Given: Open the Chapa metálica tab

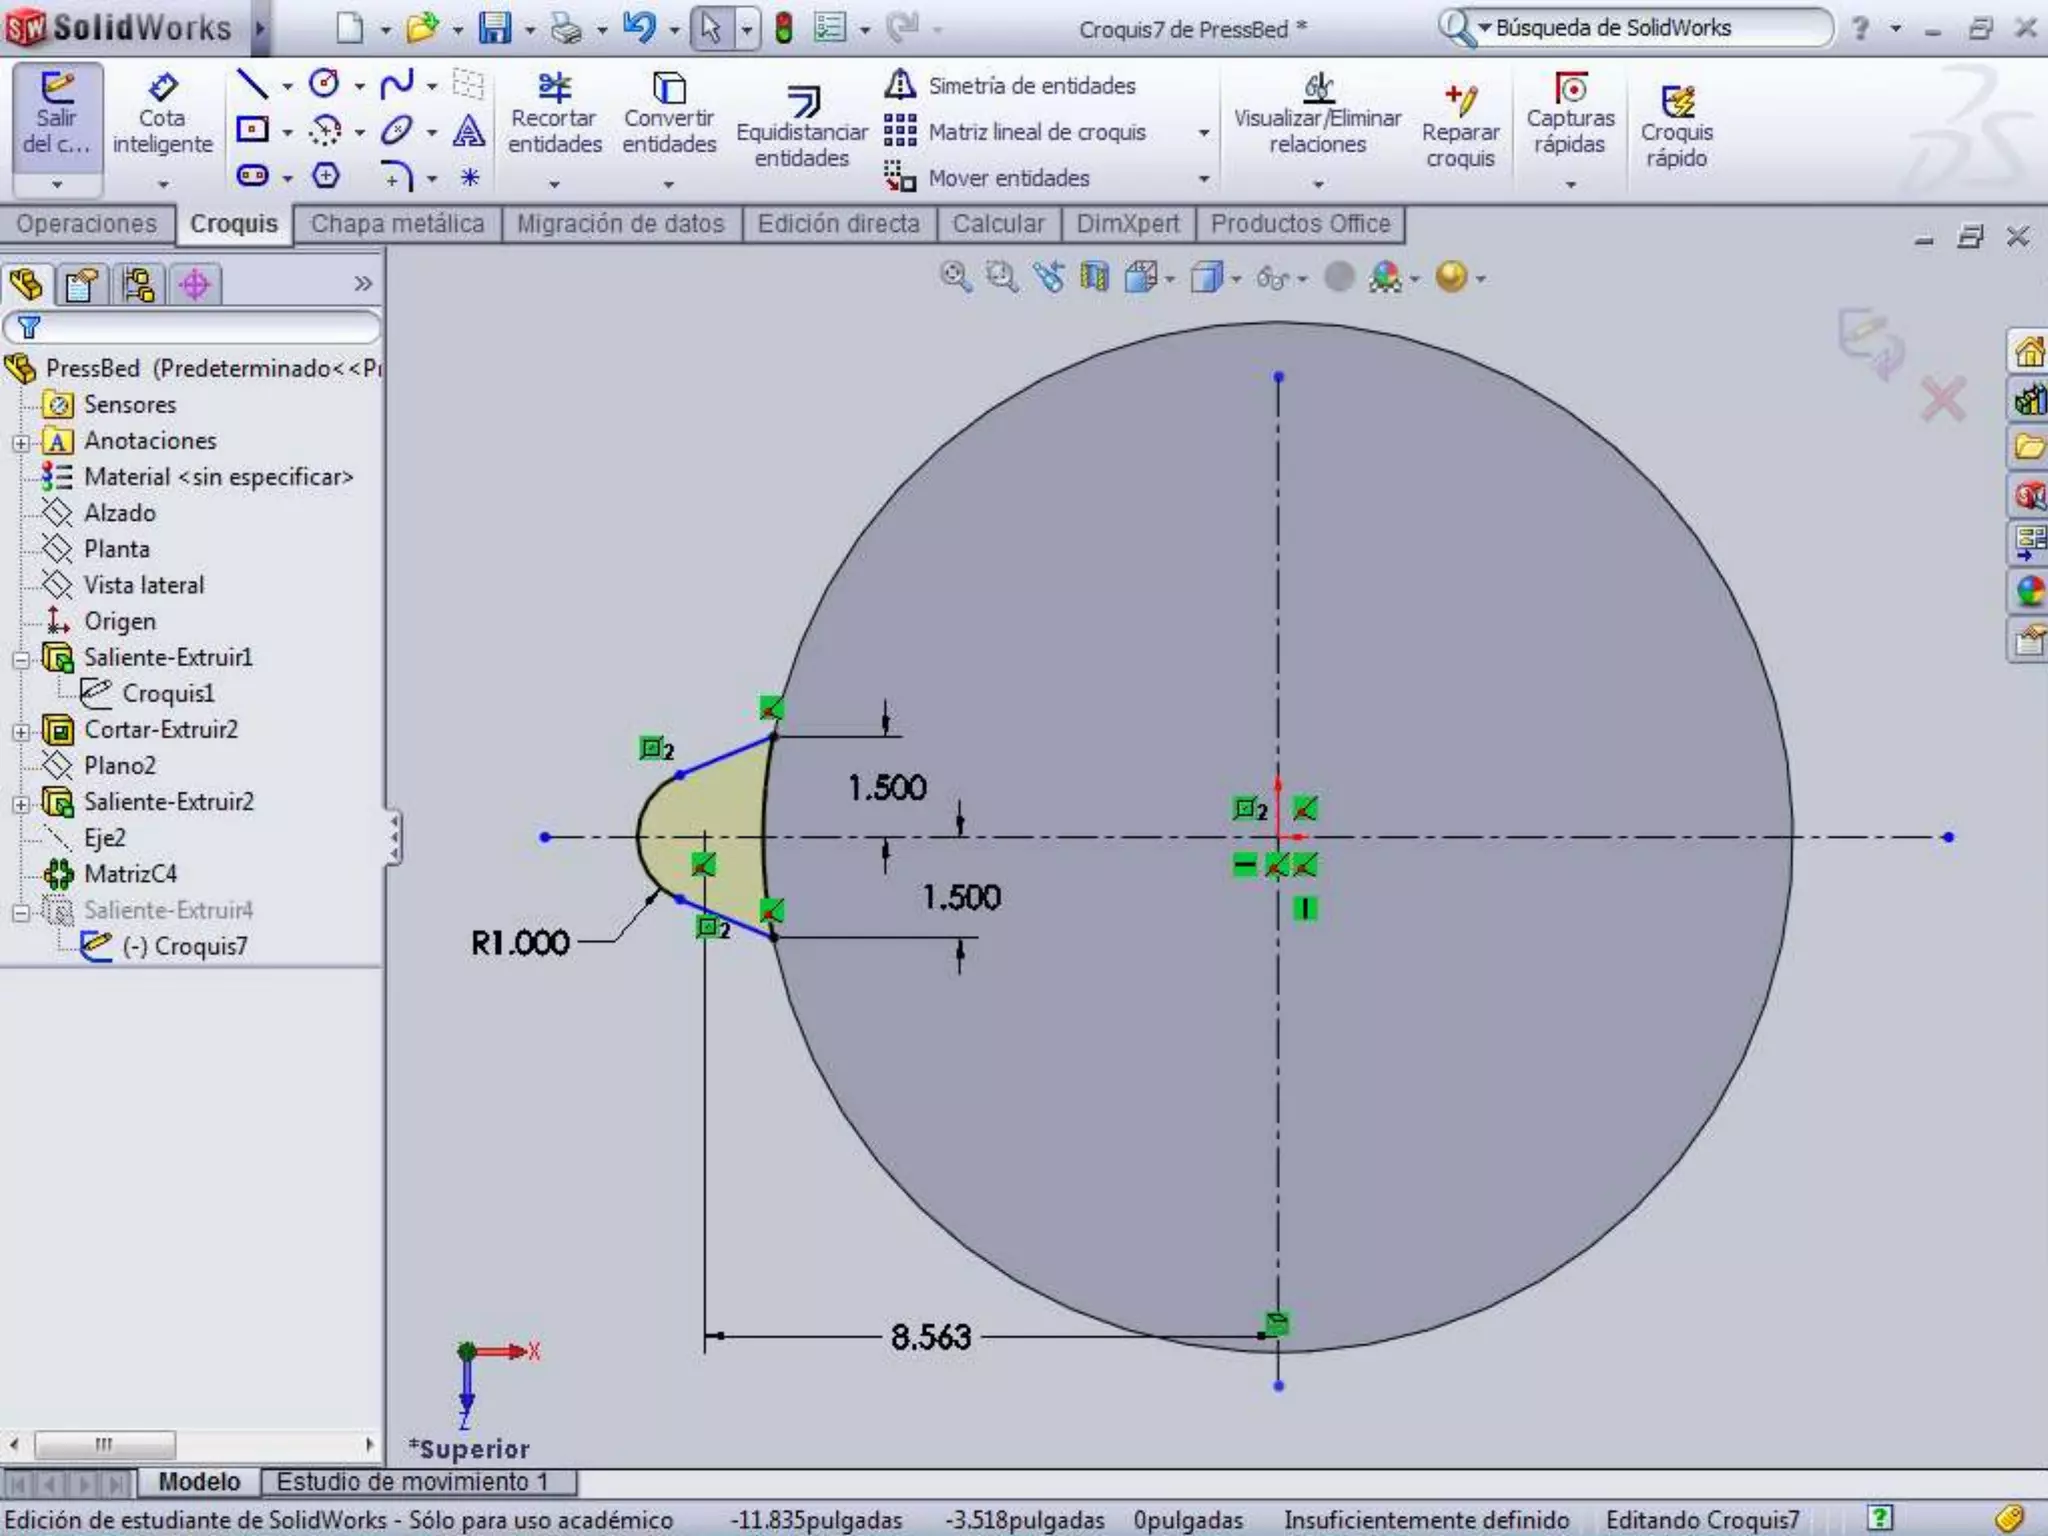Looking at the screenshot, I should coord(397,224).
